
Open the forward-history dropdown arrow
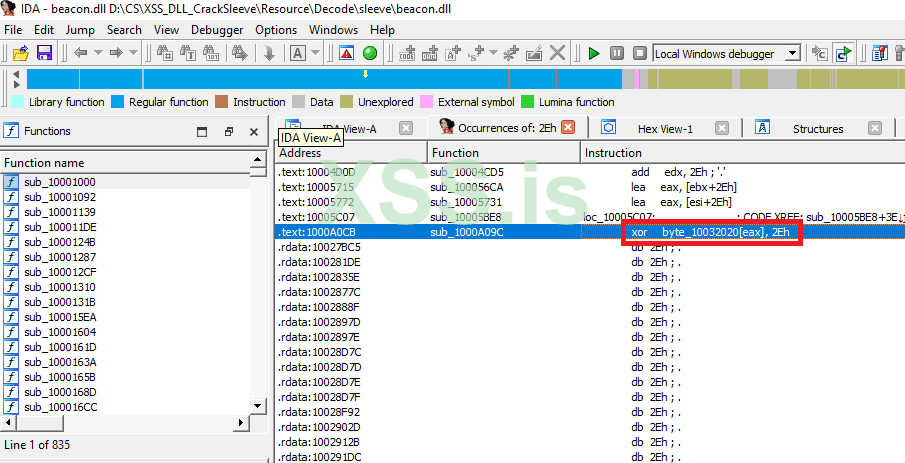pos(133,53)
